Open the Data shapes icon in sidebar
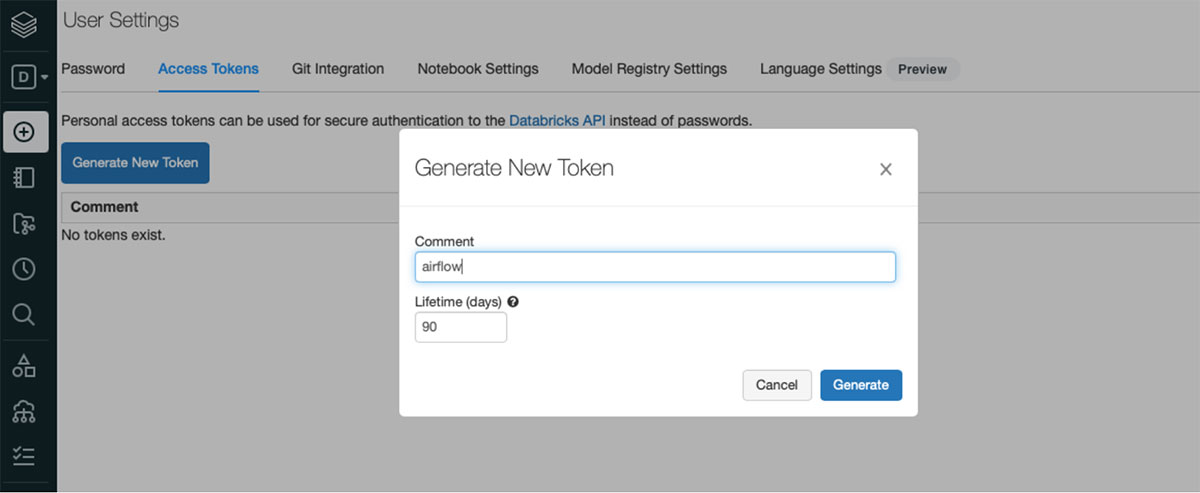The width and height of the screenshot is (1200, 493). 25,366
